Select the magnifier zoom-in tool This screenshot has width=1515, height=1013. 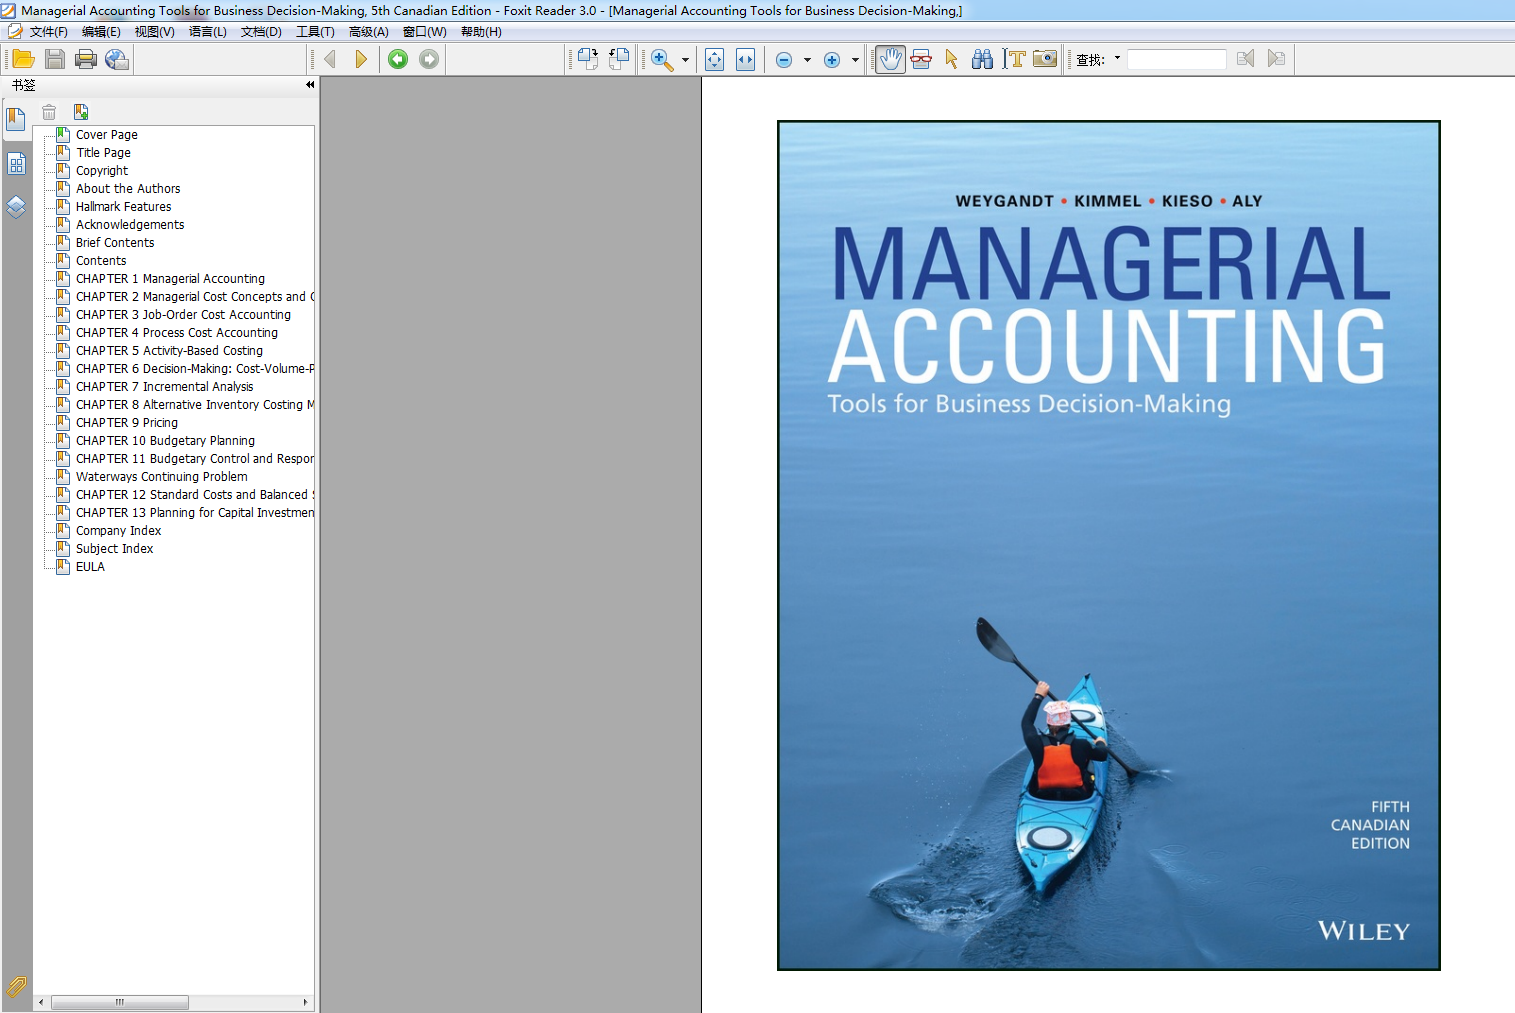(x=662, y=59)
